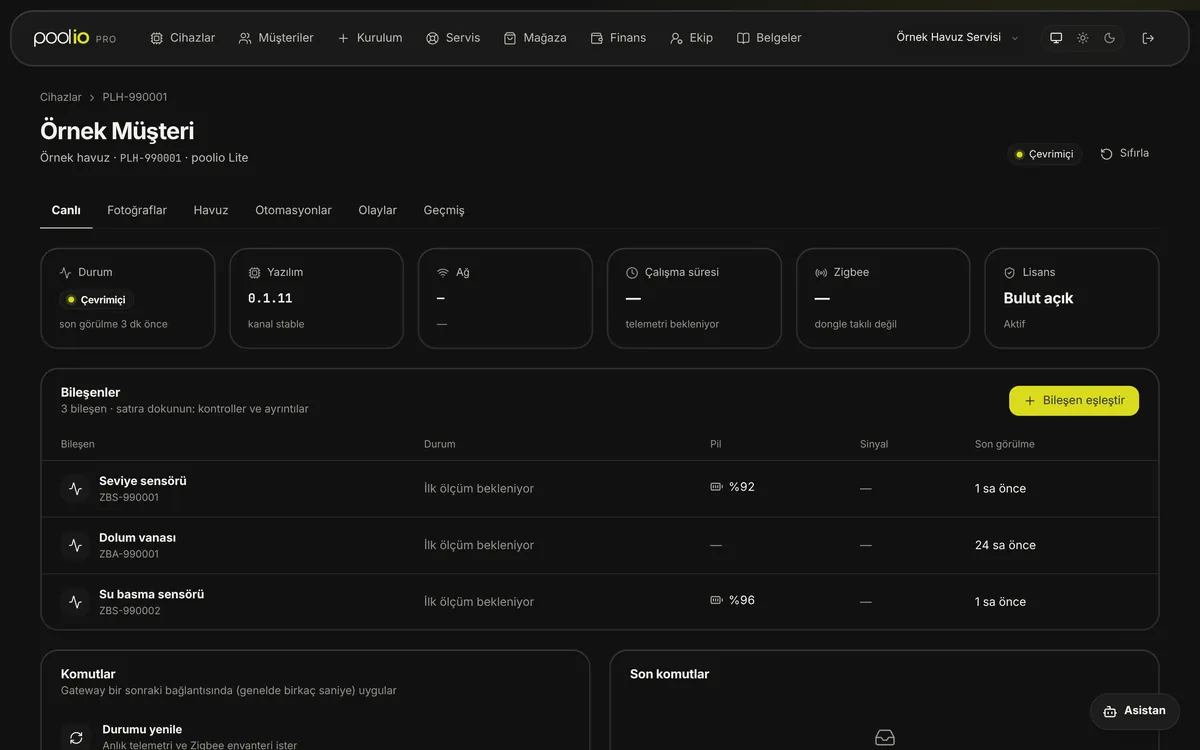The width and height of the screenshot is (1200, 750).
Task: Open Ekip in the top navigation
Action: tap(692, 38)
